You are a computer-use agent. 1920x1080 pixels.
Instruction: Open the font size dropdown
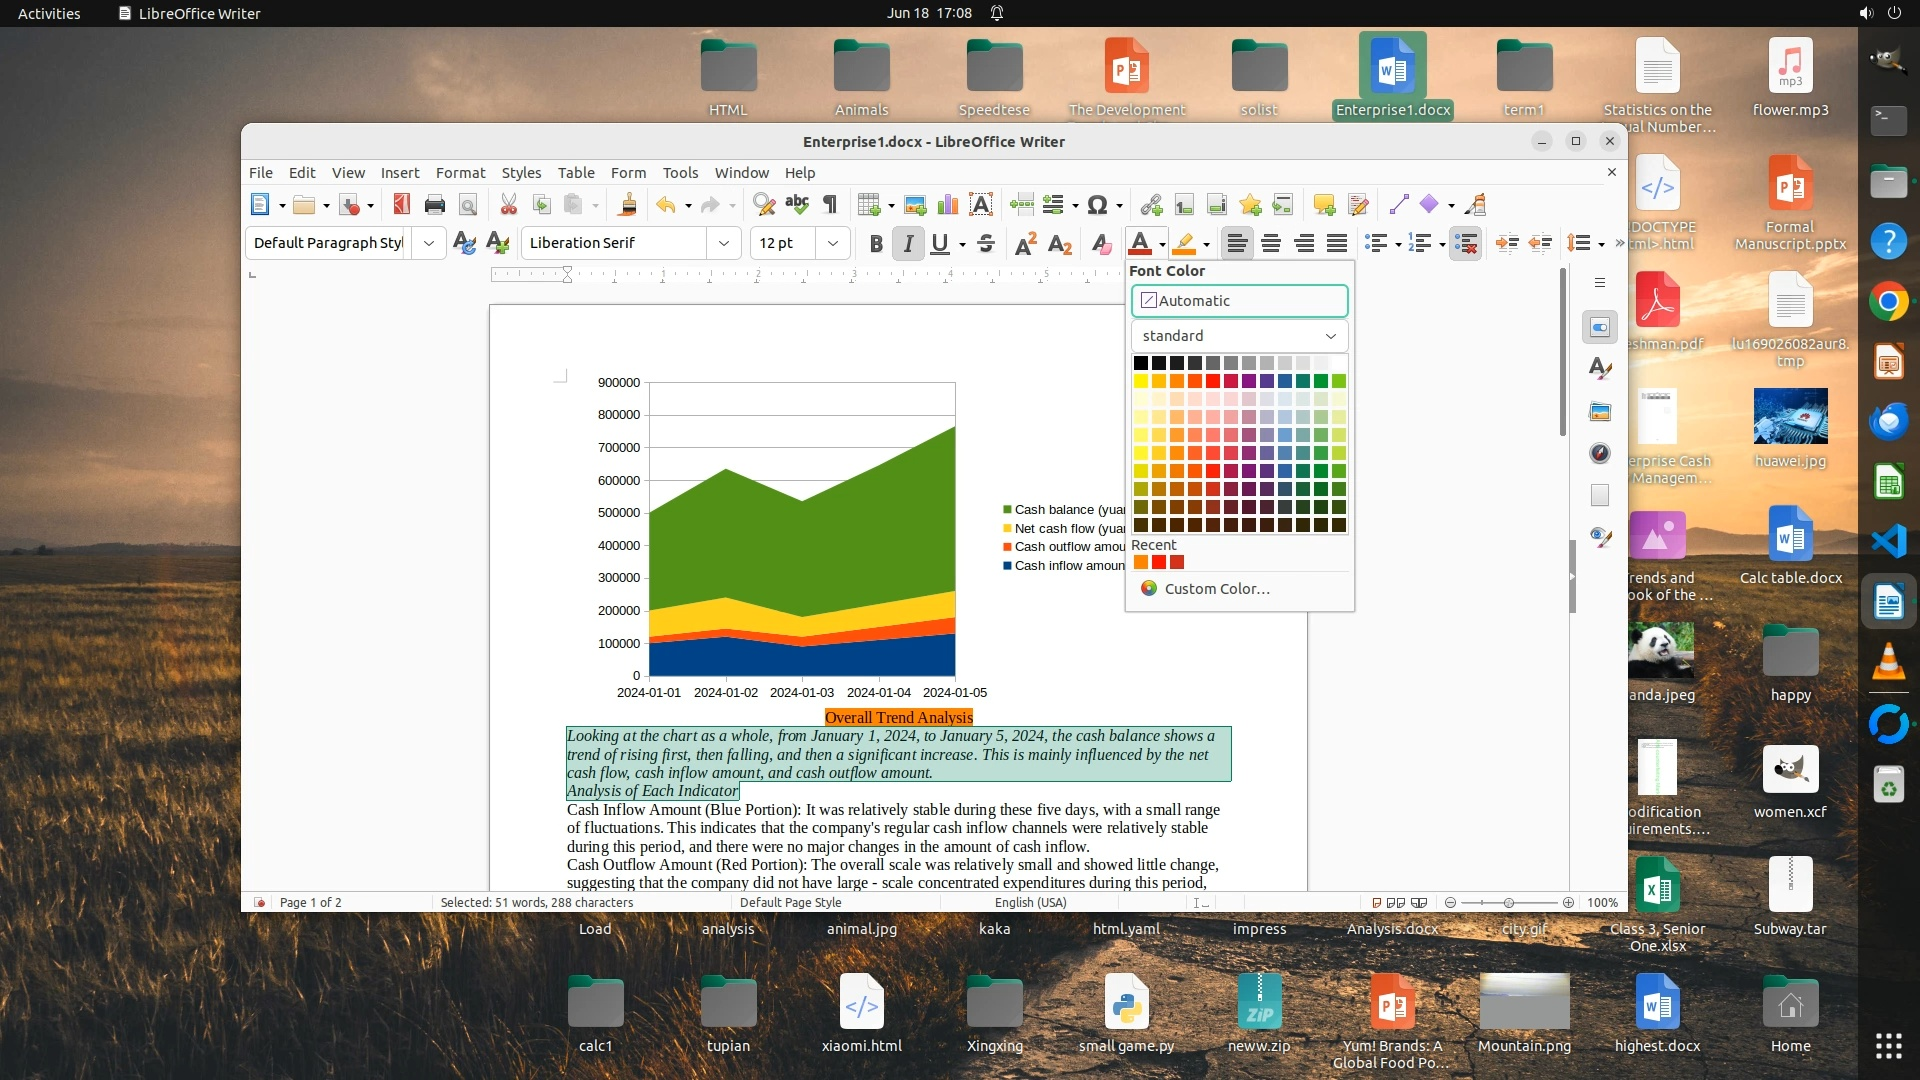832,243
